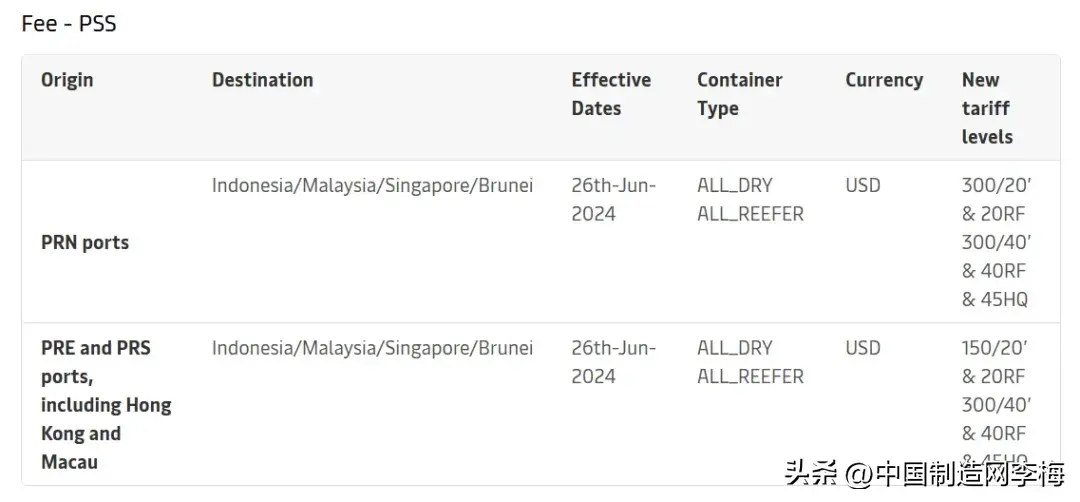Screen dimensions: 1080x502
Task: Click the Effective Dates column header
Action: click(x=611, y=94)
